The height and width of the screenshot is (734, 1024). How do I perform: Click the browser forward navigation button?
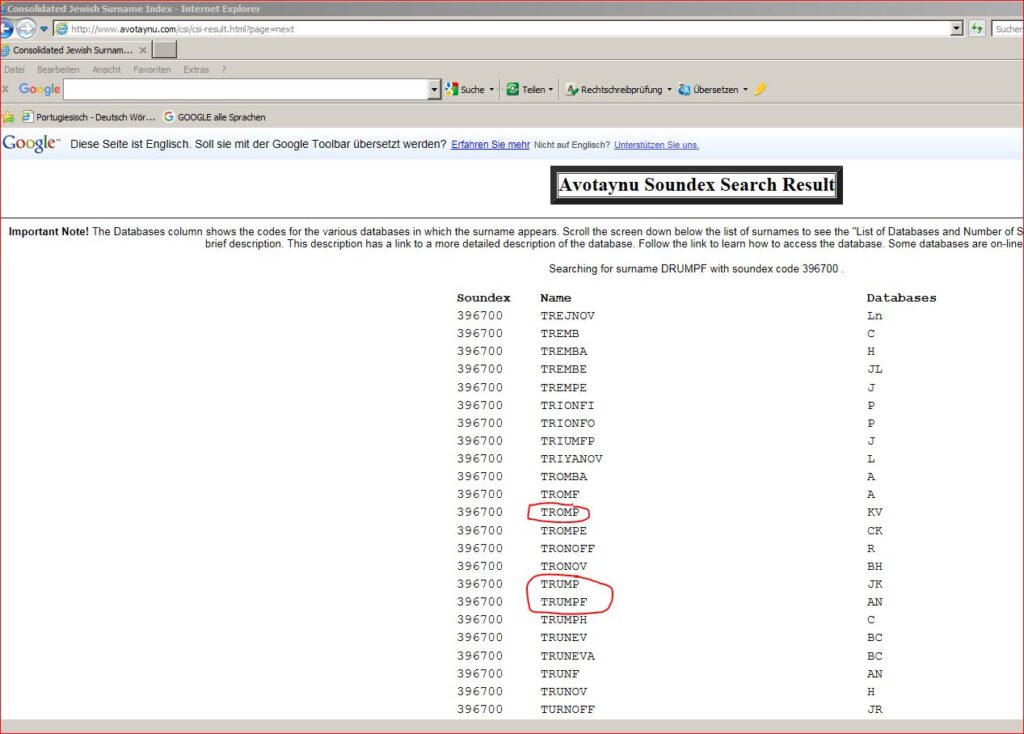click(25, 29)
